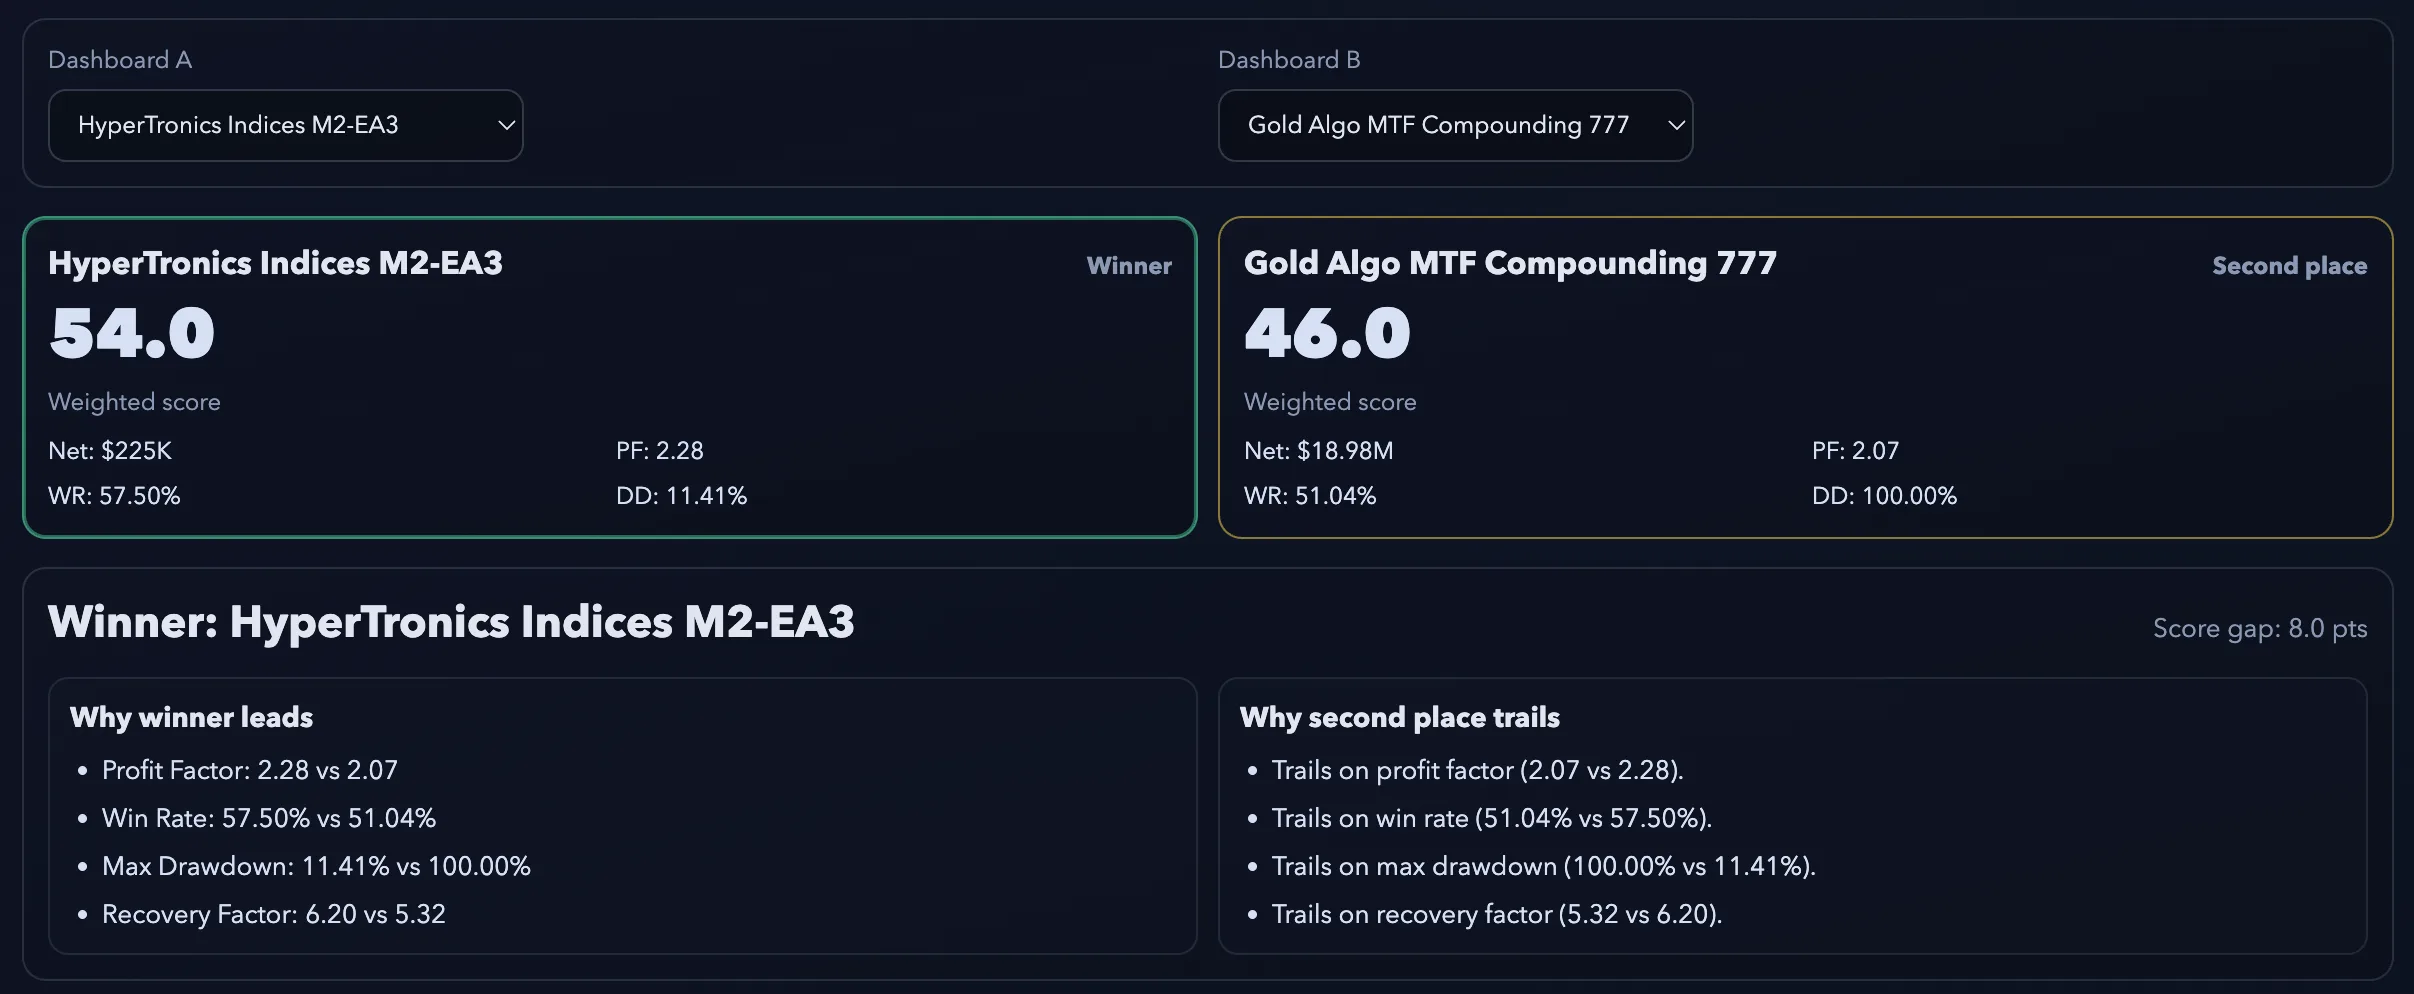Select the Why winner leads panel header
The height and width of the screenshot is (994, 2414).
pos(190,717)
